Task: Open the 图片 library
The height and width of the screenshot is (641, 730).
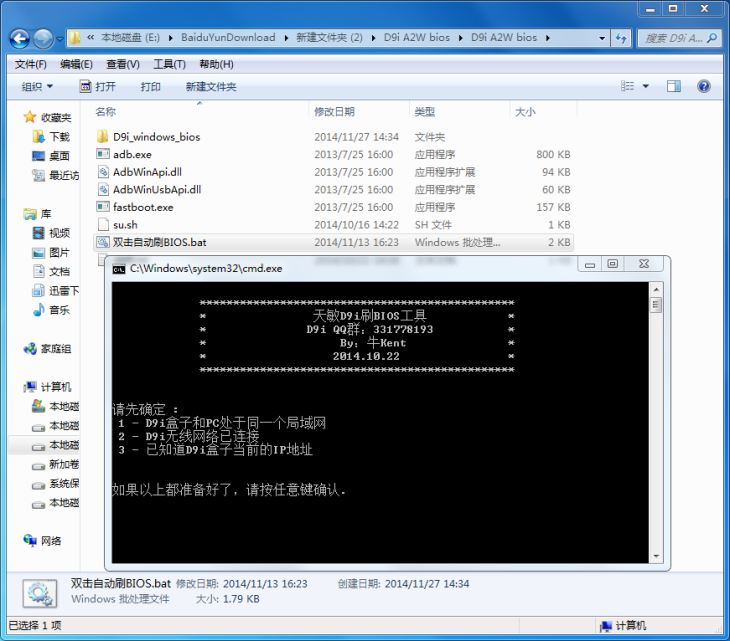Action: (x=51, y=252)
